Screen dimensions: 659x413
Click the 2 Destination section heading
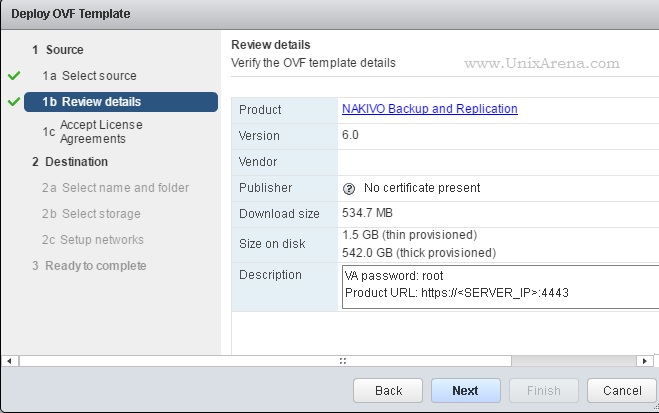coord(70,162)
